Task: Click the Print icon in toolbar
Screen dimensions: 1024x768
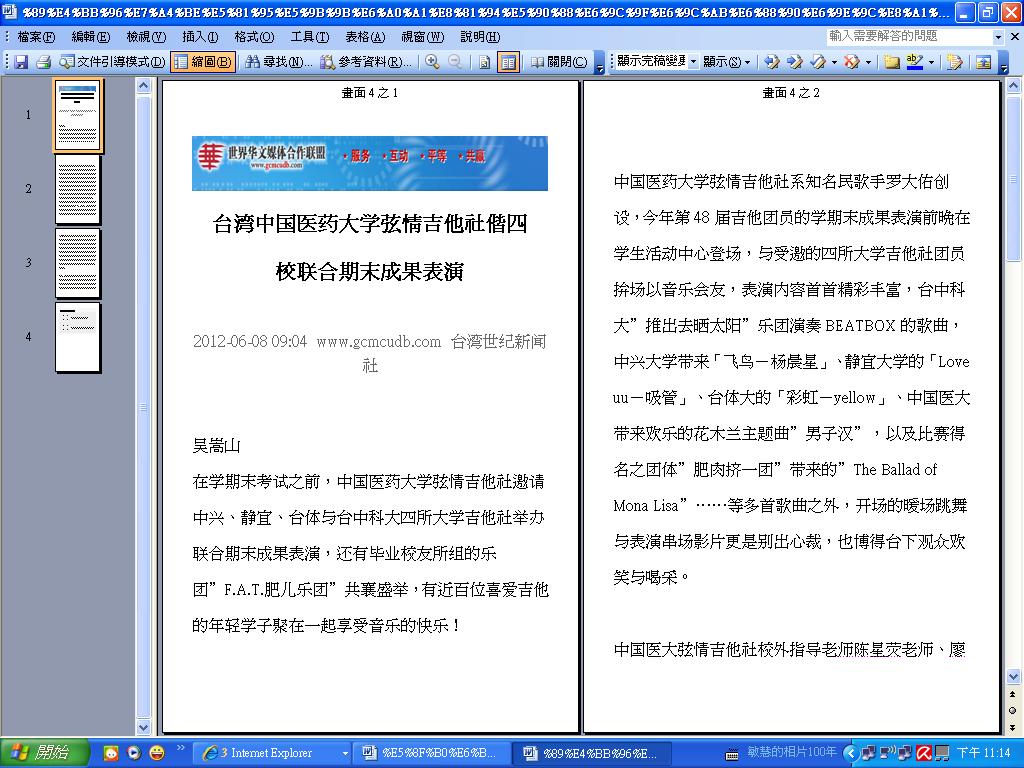Action: [43, 62]
